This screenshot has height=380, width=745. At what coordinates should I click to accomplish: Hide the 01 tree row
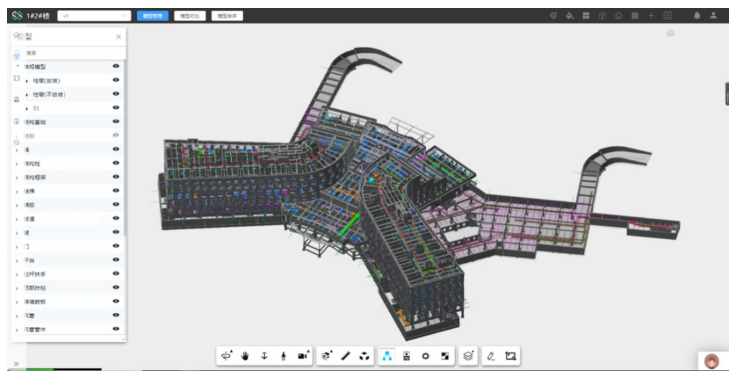tap(116, 108)
